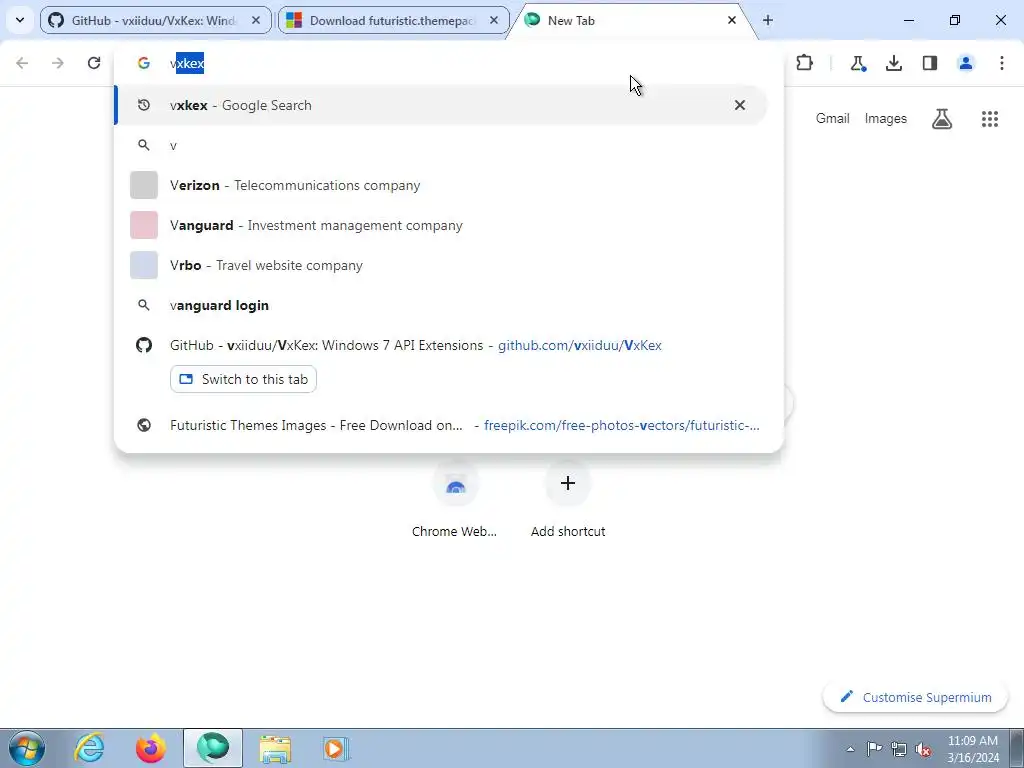
Task: Click the GitHub logo in suggestion row
Action: [x=144, y=345]
